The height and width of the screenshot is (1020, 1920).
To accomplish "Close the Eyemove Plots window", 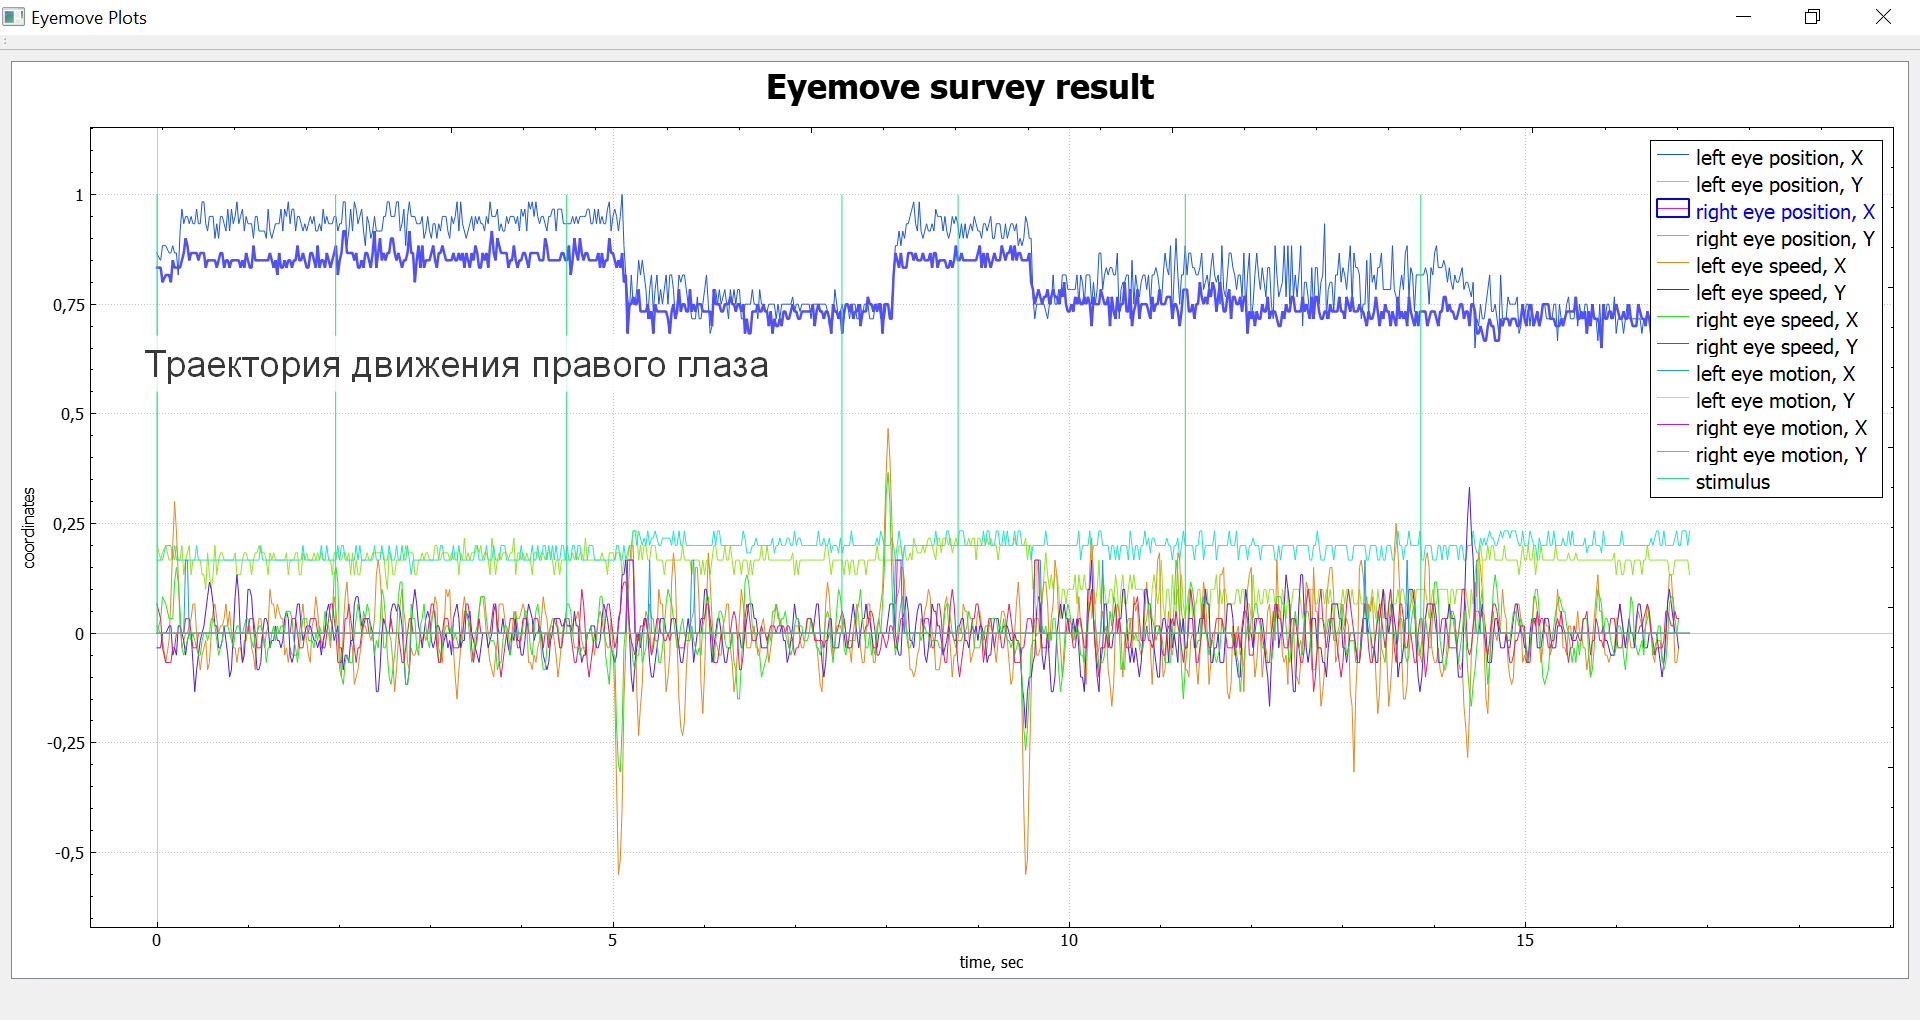I will pyautogui.click(x=1883, y=17).
